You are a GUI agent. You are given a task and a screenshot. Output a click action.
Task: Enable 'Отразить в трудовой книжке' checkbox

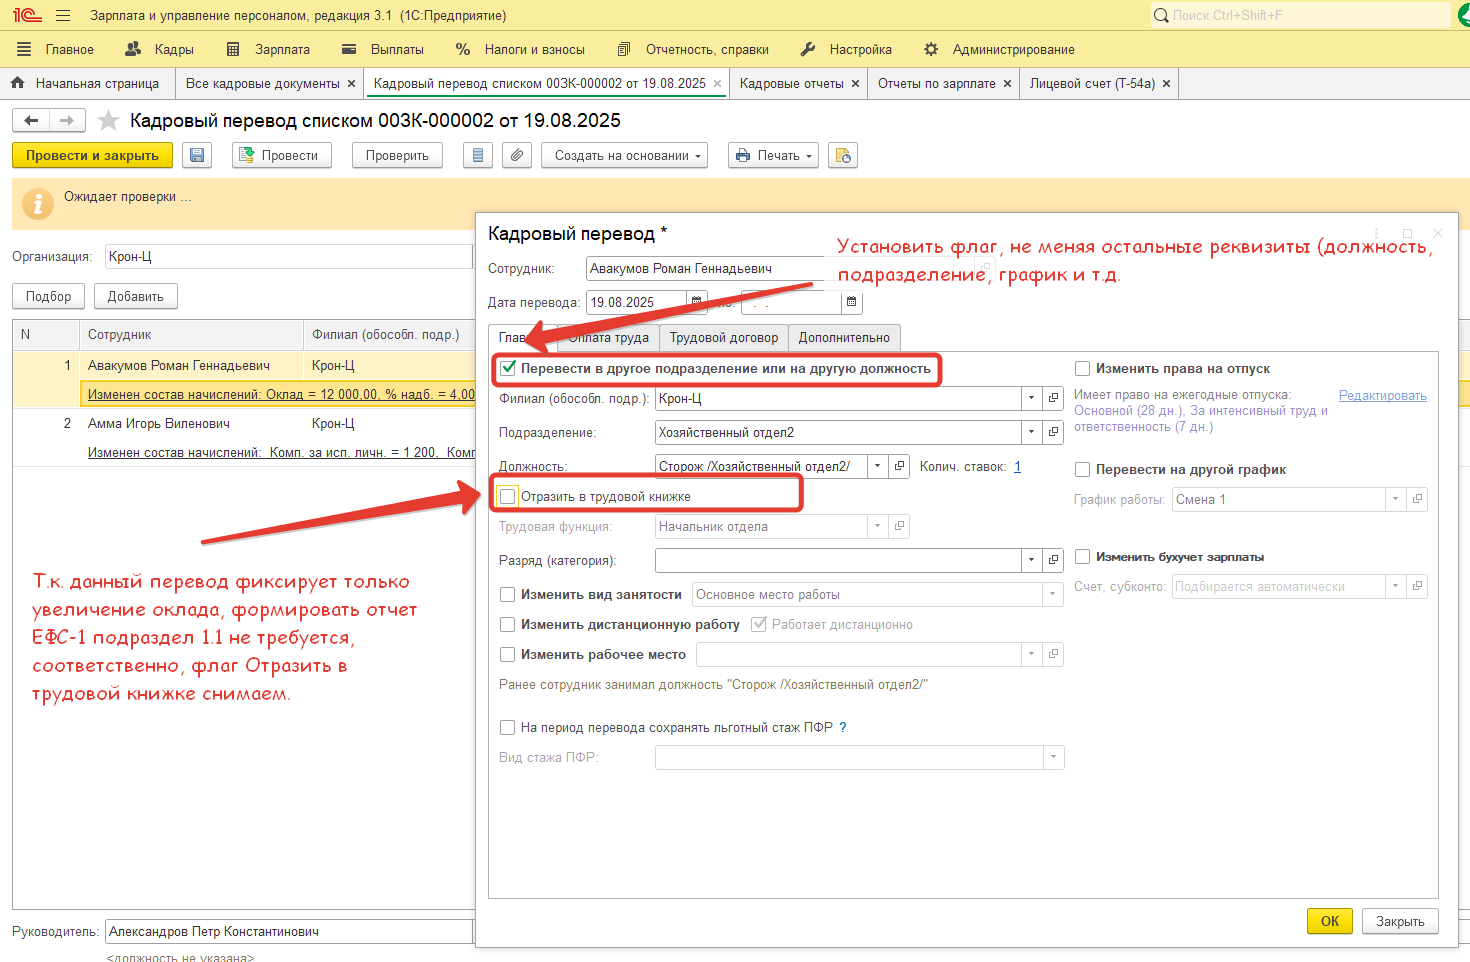508,496
